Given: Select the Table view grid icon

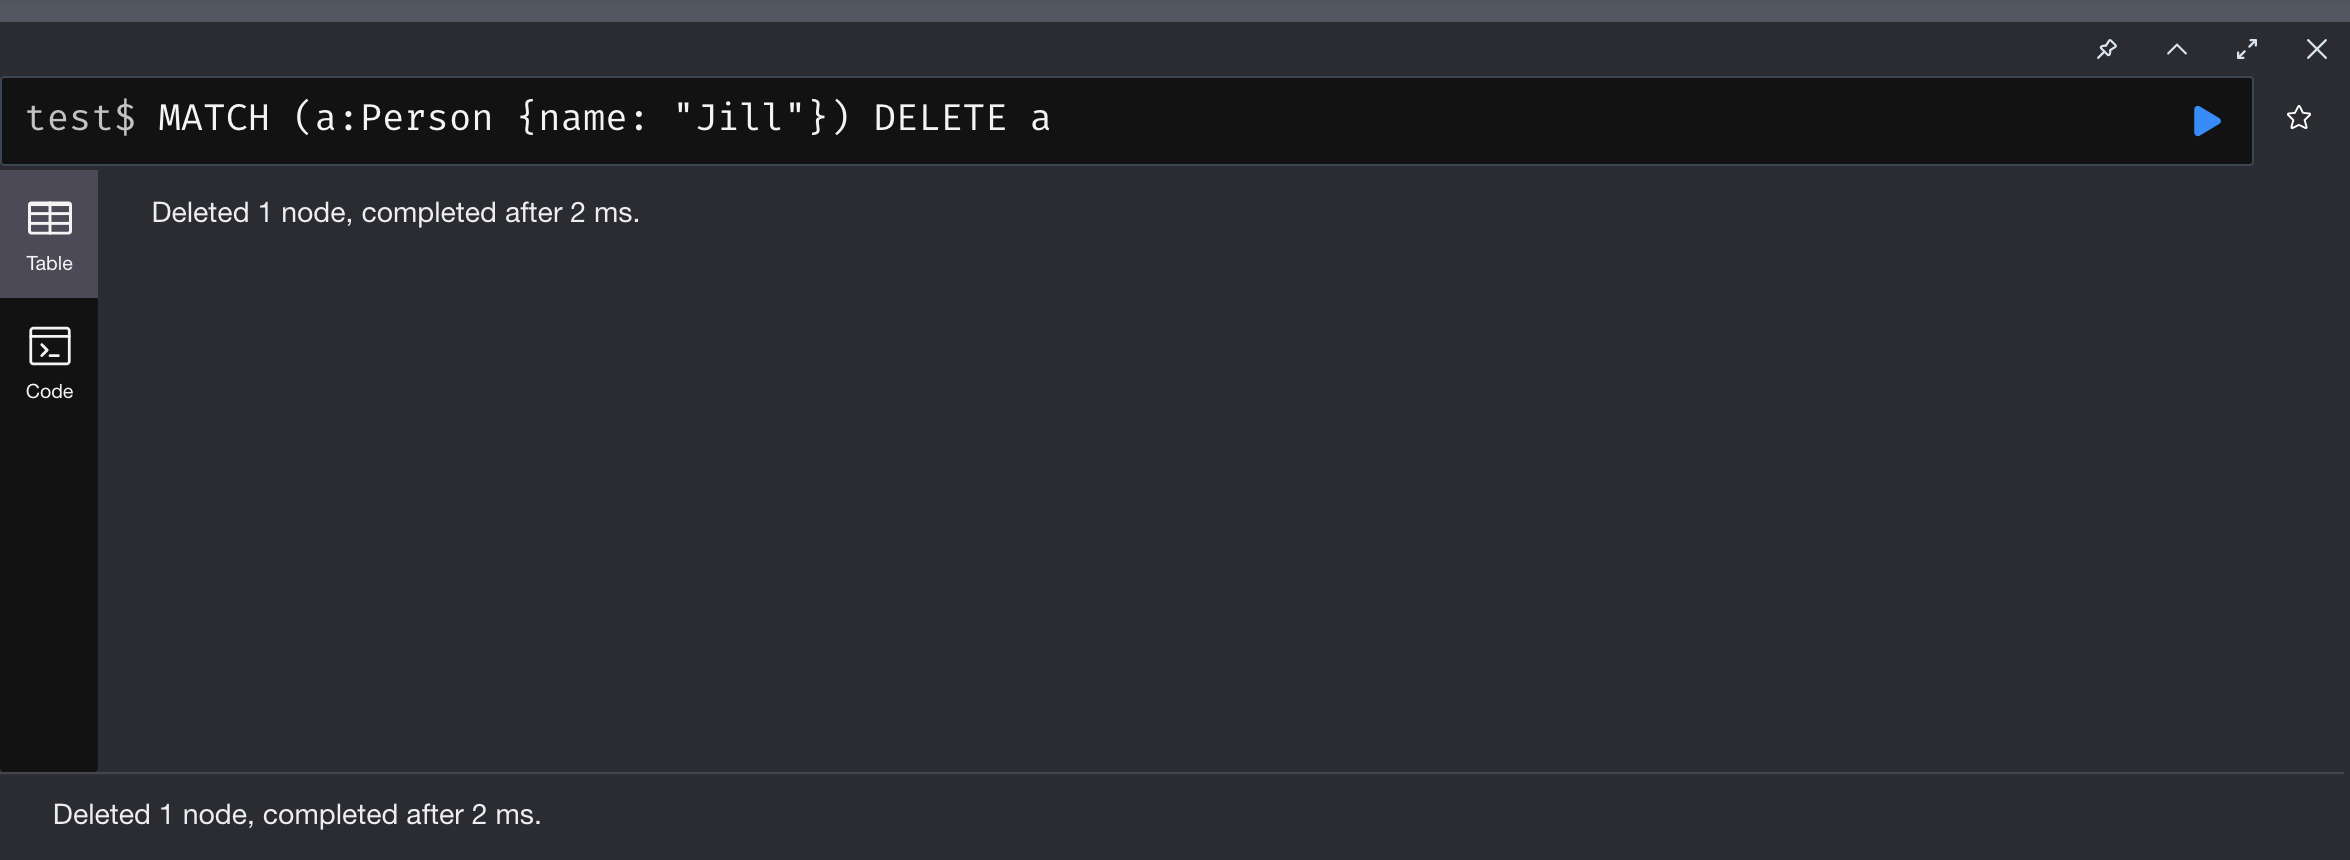Looking at the screenshot, I should 49,218.
